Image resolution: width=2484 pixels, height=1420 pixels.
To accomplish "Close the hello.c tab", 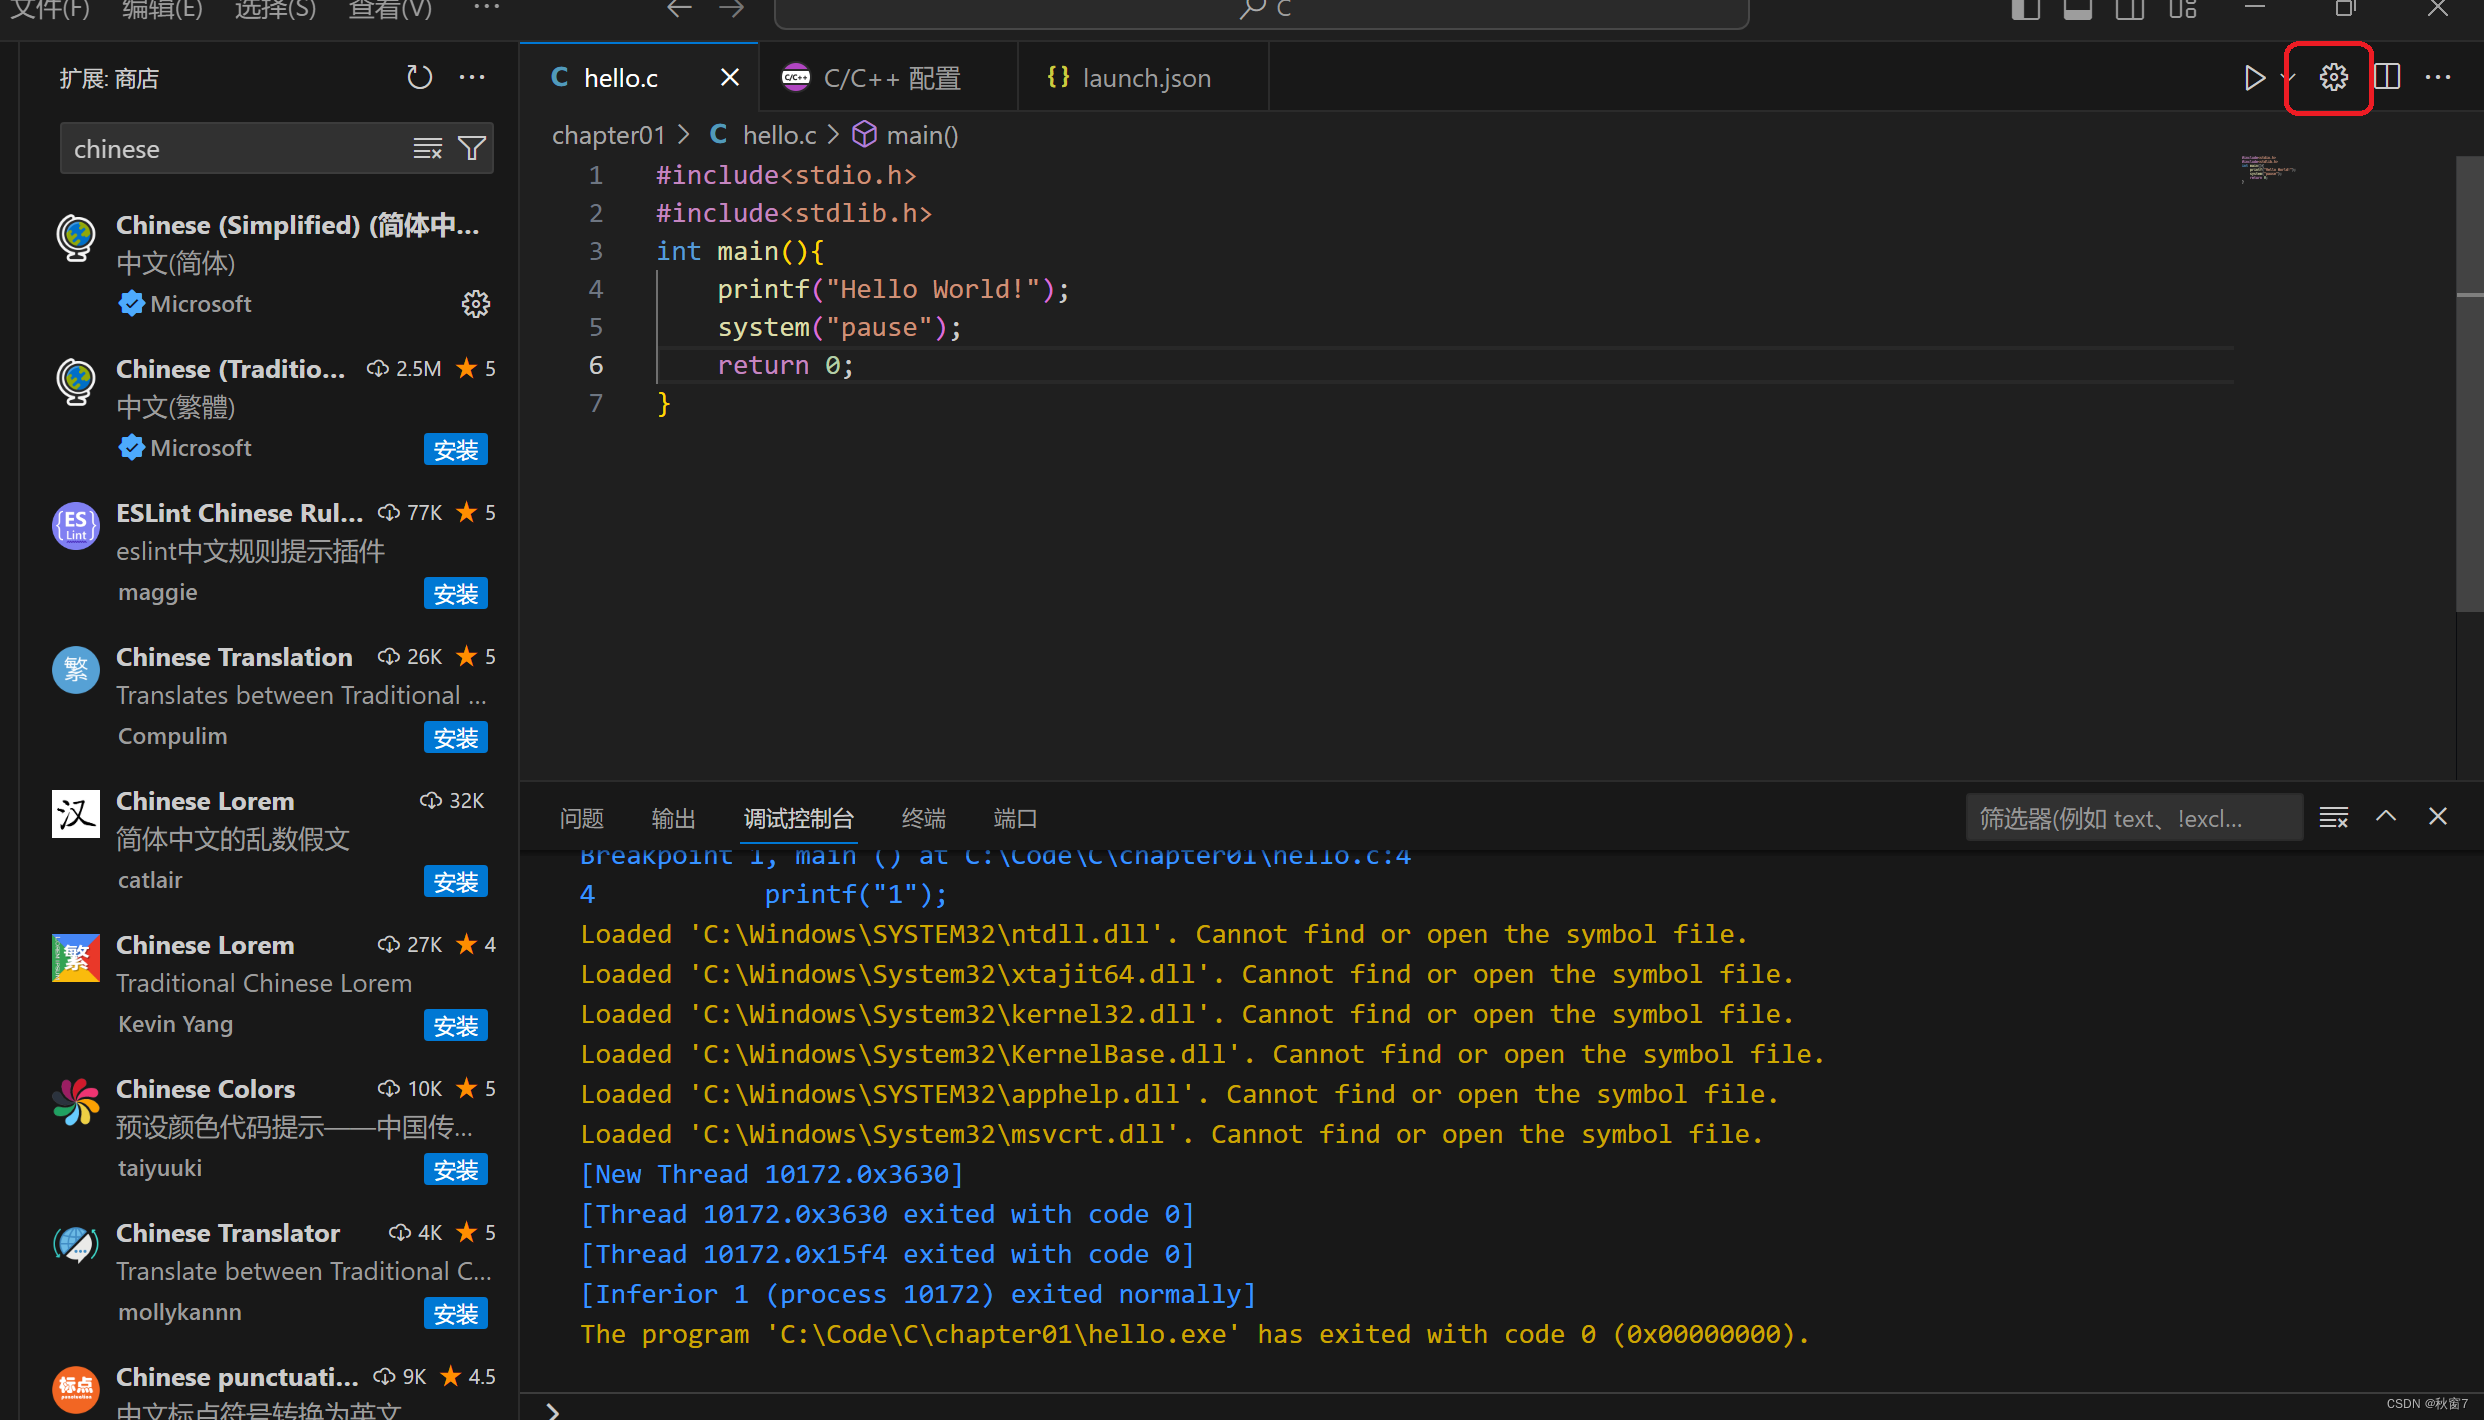I will (x=730, y=78).
